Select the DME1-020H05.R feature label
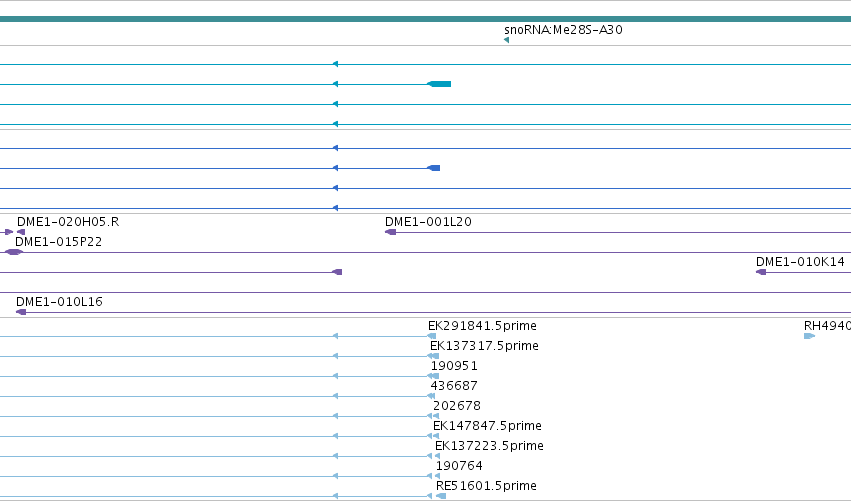This screenshot has width=851, height=501. pyautogui.click(x=68, y=221)
